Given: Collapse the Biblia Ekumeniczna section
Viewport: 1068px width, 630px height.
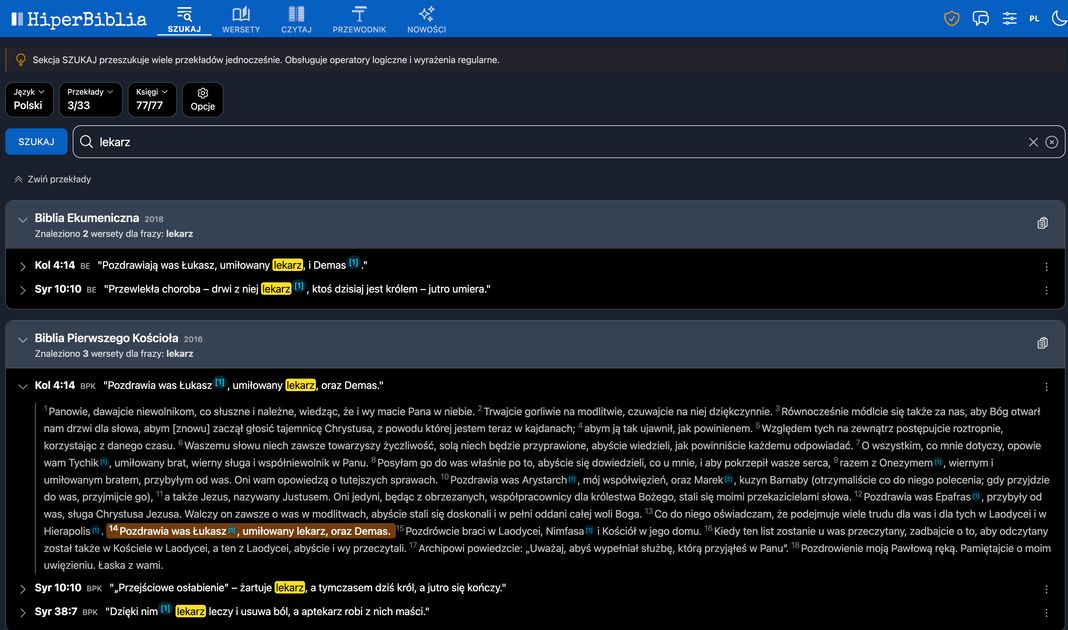Looking at the screenshot, I should (22, 221).
